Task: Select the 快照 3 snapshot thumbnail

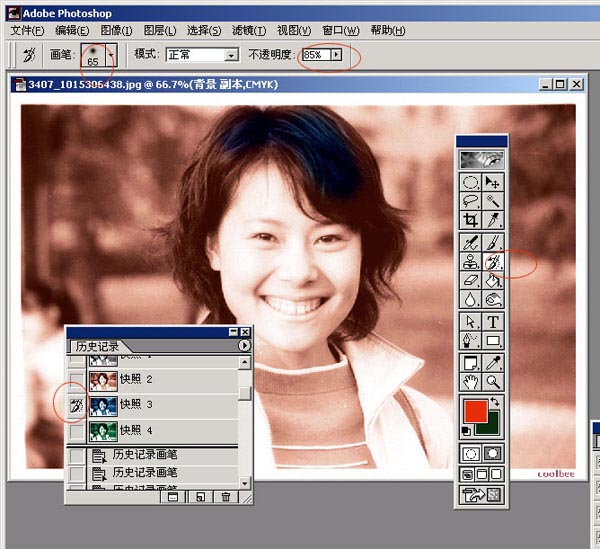Action: pyautogui.click(x=102, y=405)
